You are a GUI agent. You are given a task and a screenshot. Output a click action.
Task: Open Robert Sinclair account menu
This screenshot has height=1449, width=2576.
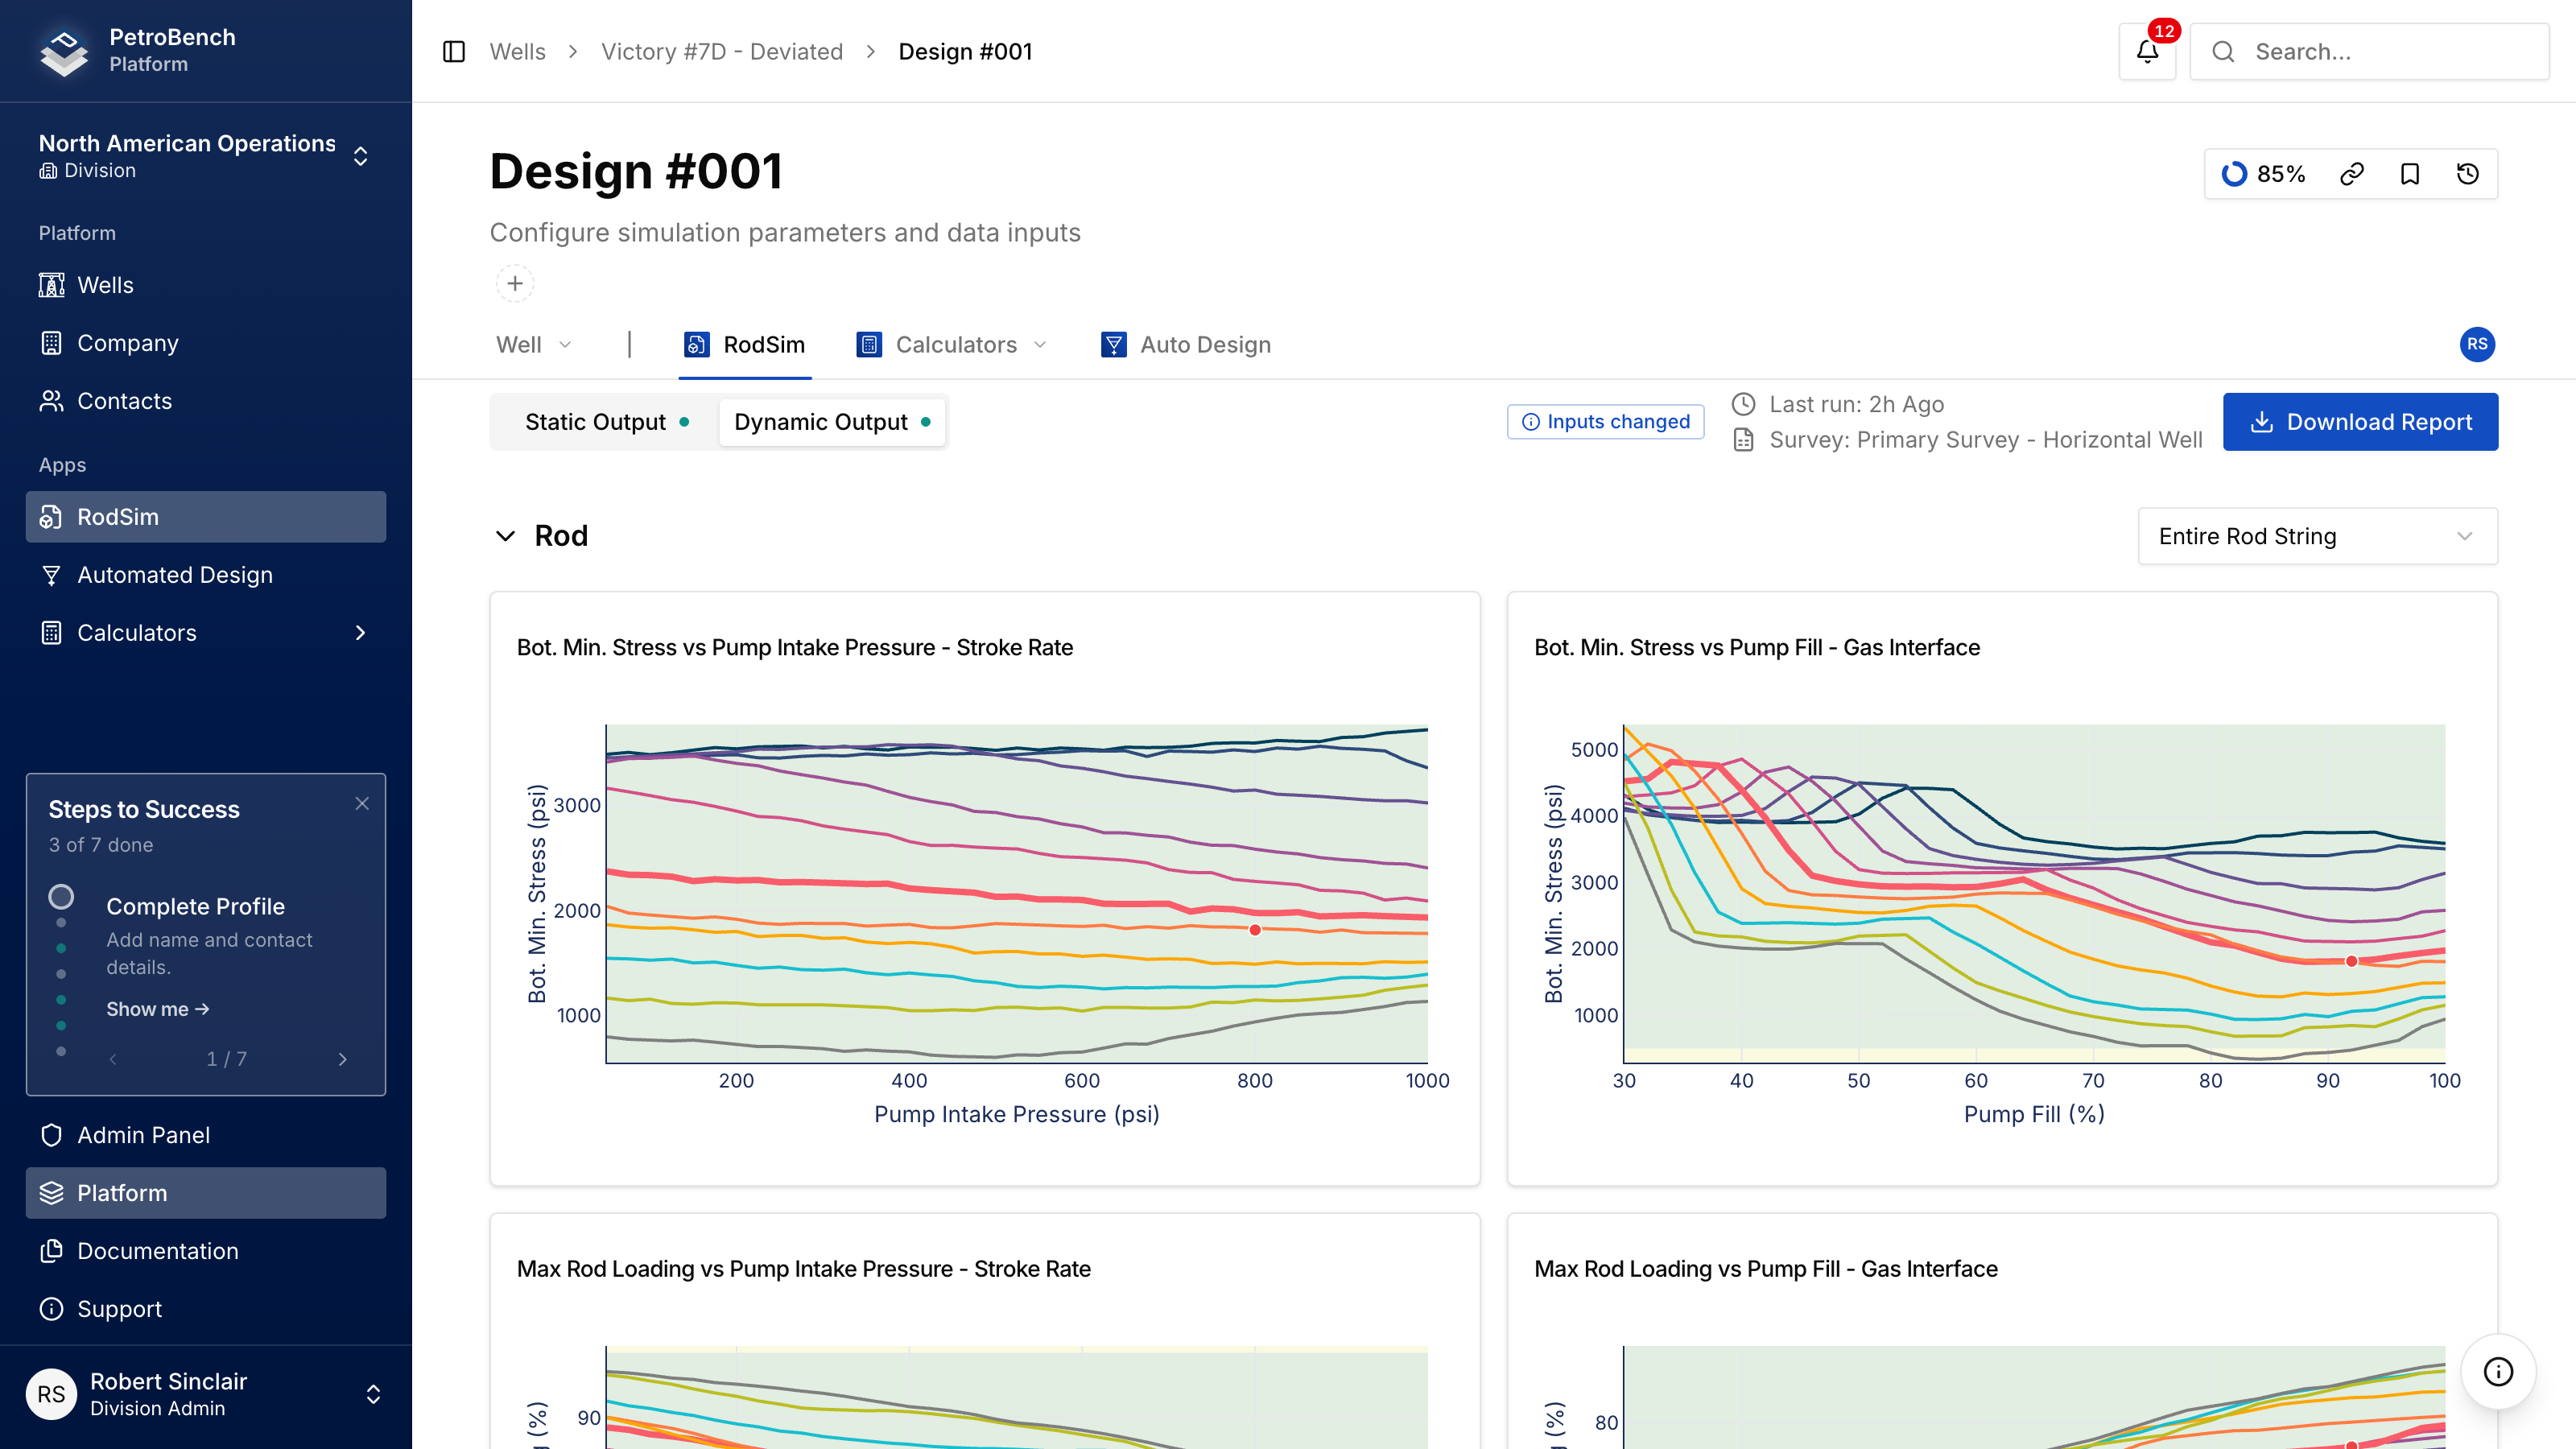206,1394
